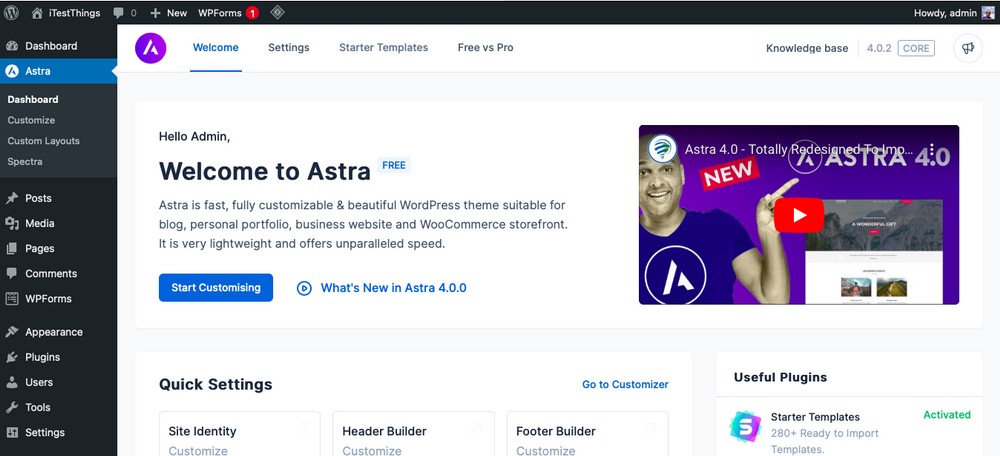Follow the Go to Customizer link
The height and width of the screenshot is (456, 1000).
pos(625,385)
